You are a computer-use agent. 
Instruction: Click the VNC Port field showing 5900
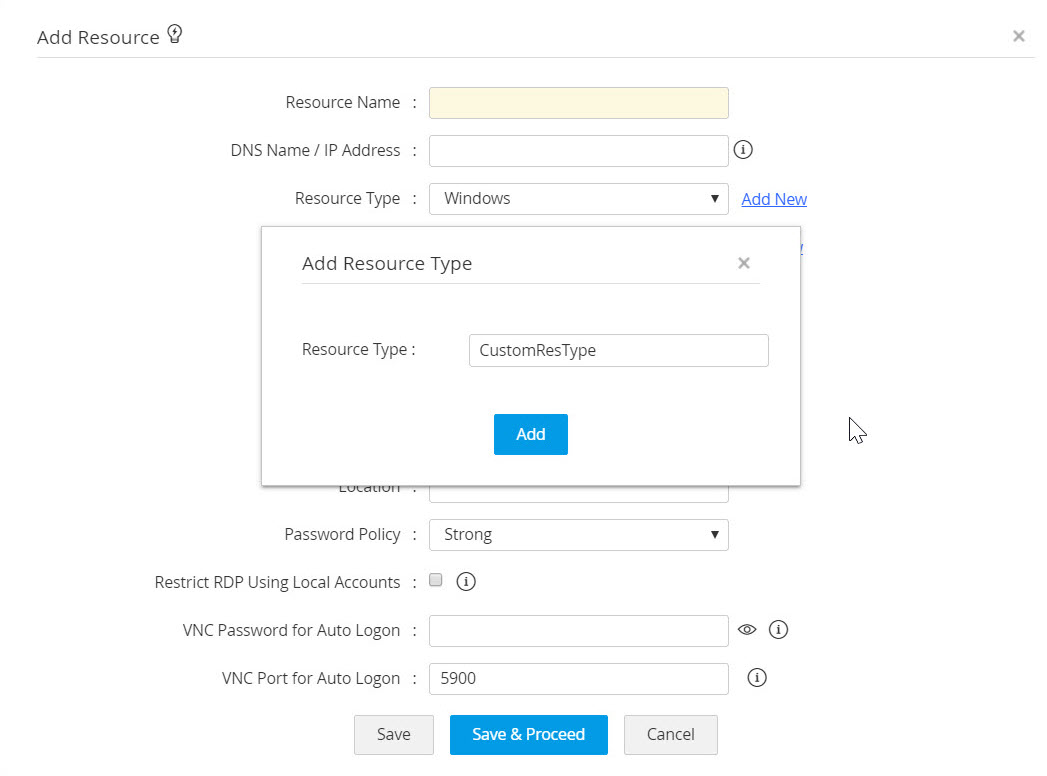tap(578, 679)
